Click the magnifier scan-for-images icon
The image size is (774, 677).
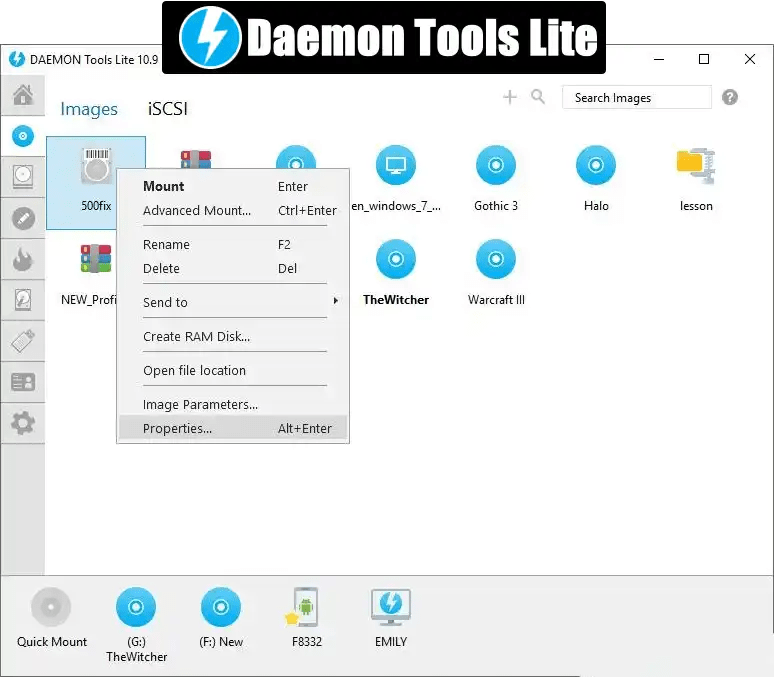coord(538,97)
